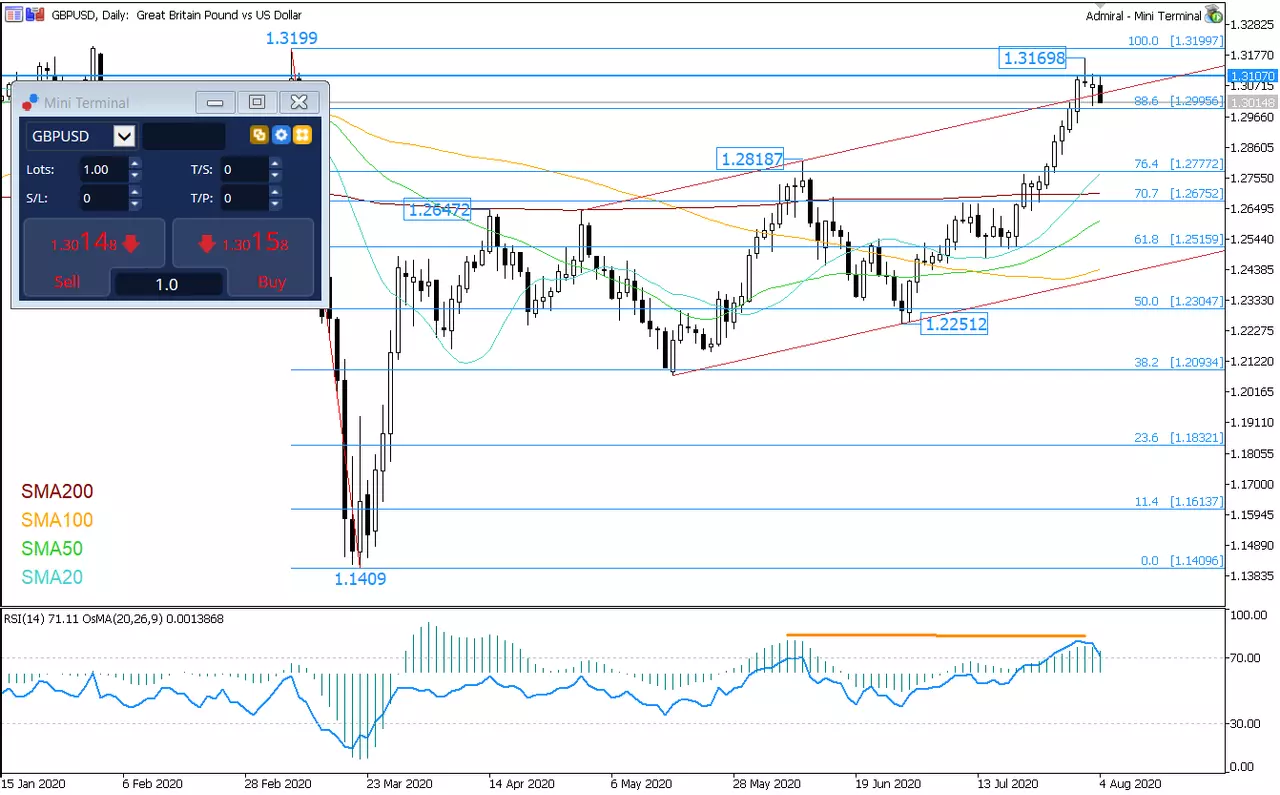
Task: Click the RSI(14) OsMA indicator label
Action: click(x=114, y=618)
